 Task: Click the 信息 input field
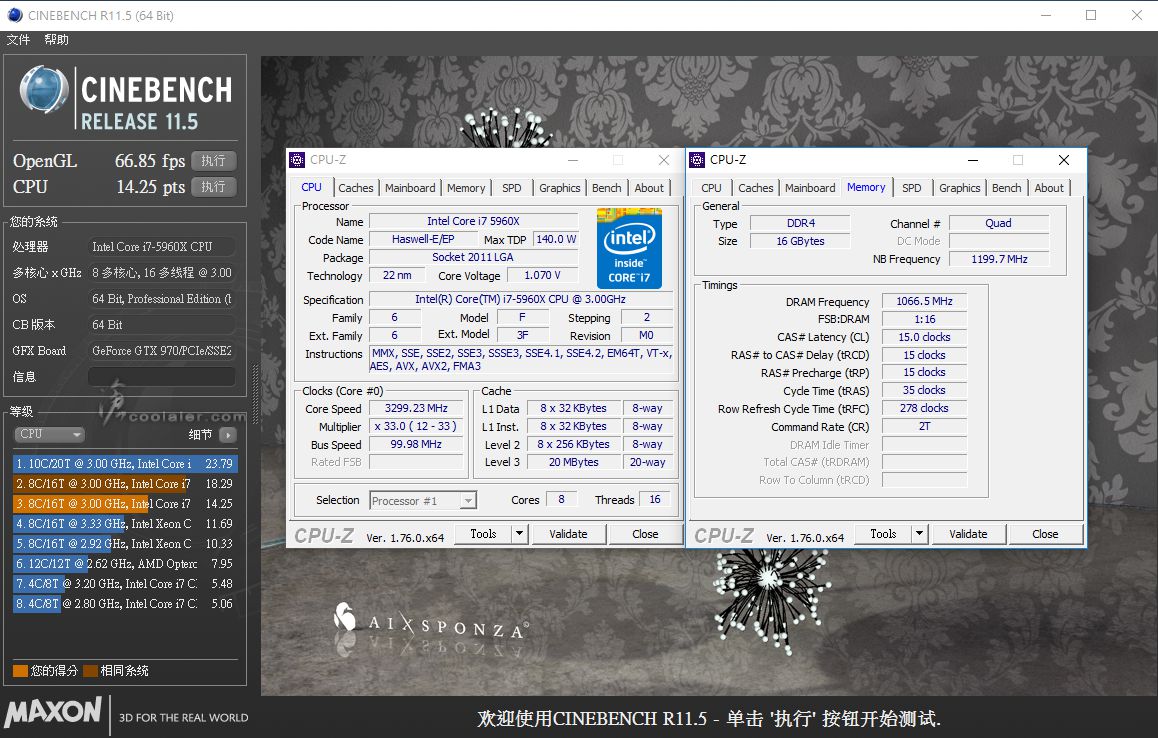[x=162, y=377]
